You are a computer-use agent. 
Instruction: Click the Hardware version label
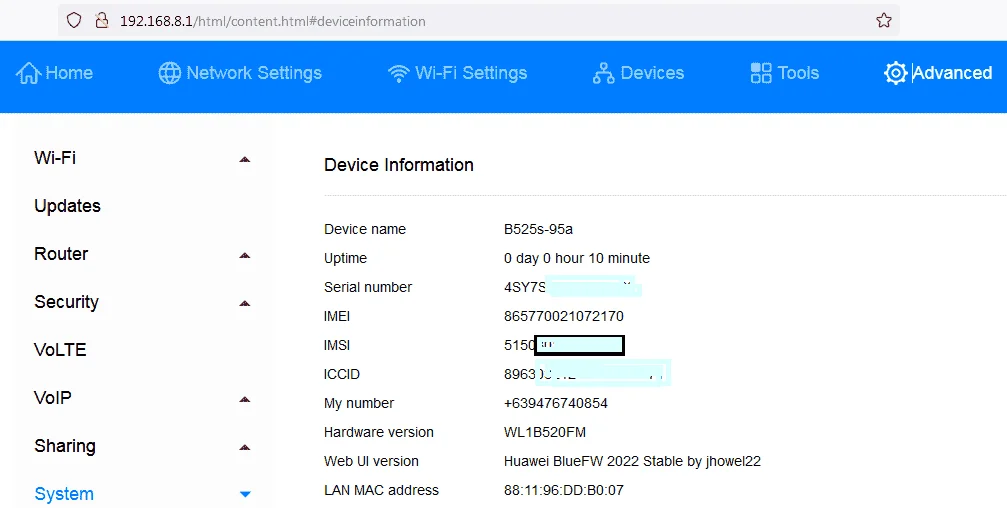(x=379, y=432)
